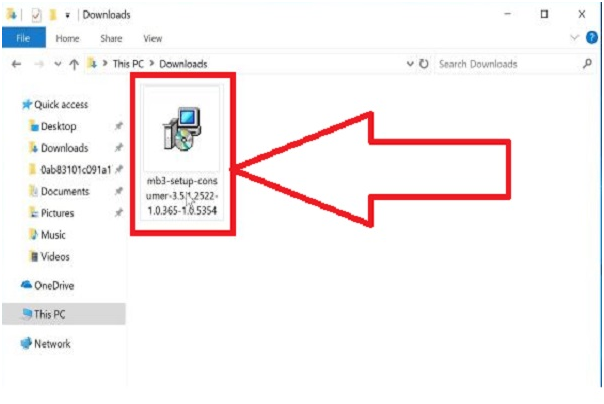Maximize the Downloads window
The image size is (604, 404).
(544, 14)
